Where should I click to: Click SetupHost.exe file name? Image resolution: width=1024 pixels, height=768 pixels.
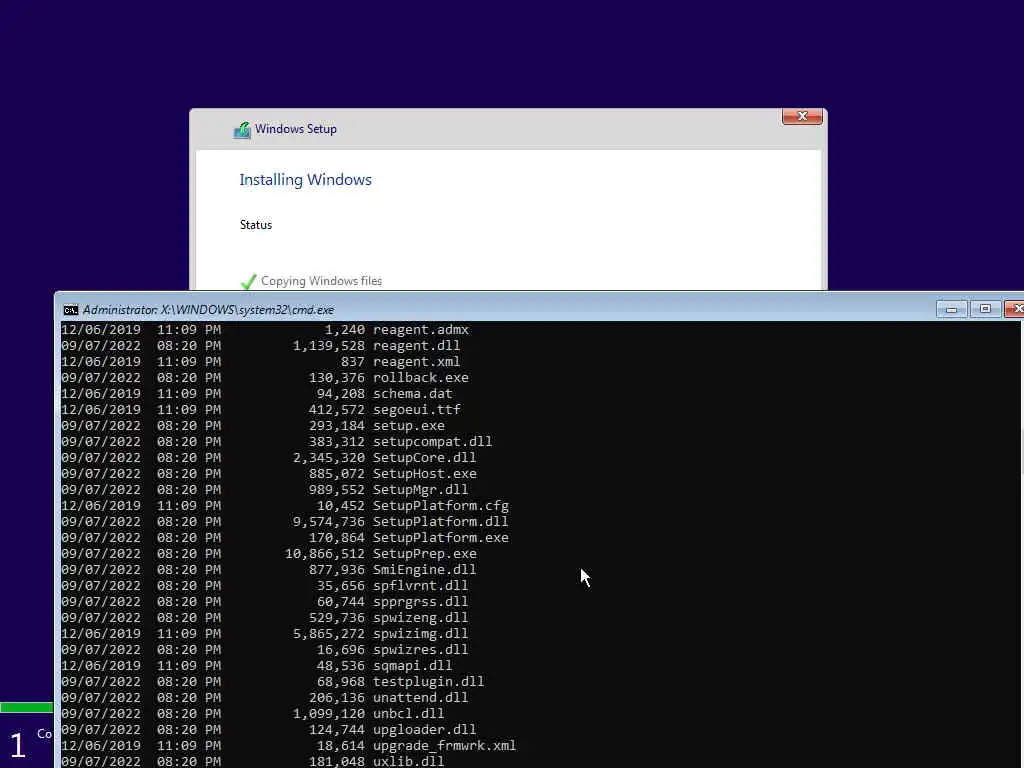click(x=424, y=473)
